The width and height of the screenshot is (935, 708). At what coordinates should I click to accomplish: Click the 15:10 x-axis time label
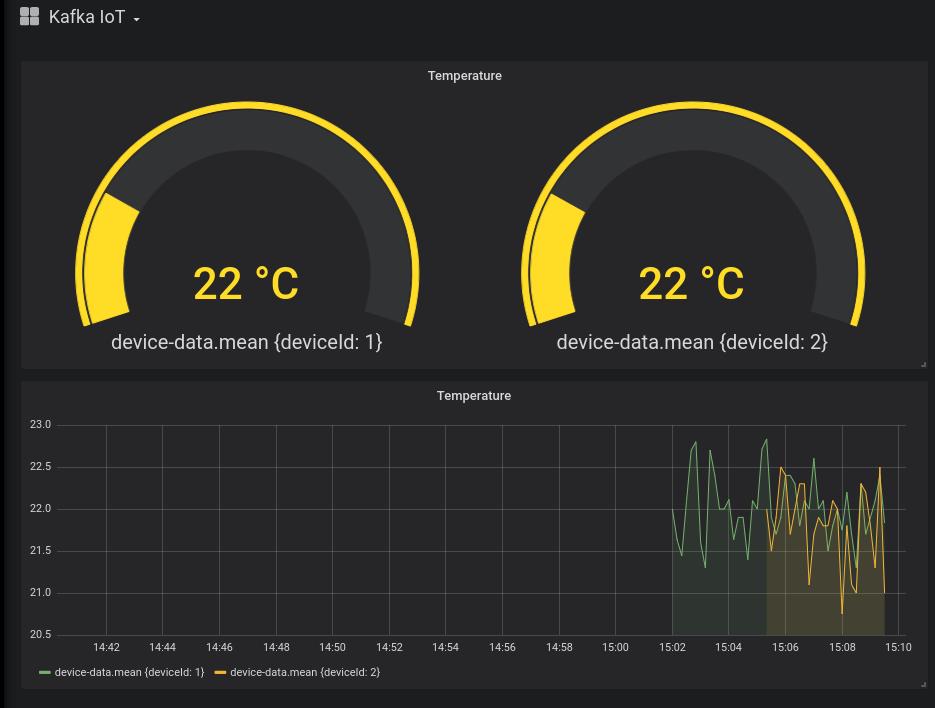[898, 647]
